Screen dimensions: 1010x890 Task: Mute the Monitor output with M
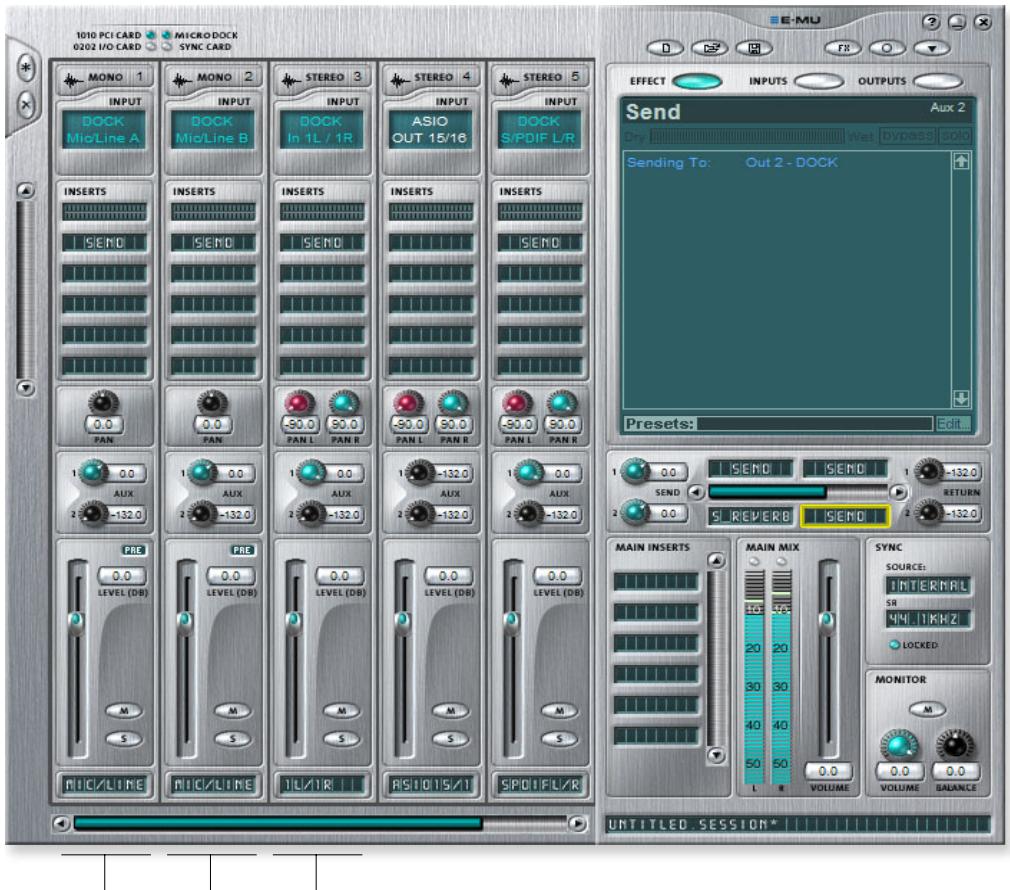point(928,709)
